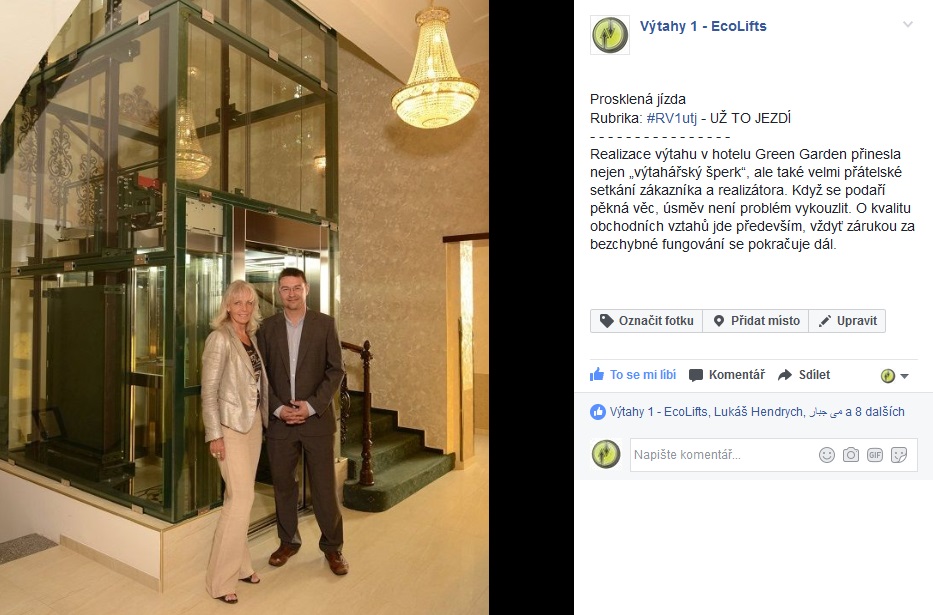
Task: Click the Upravit edit button
Action: 847,321
